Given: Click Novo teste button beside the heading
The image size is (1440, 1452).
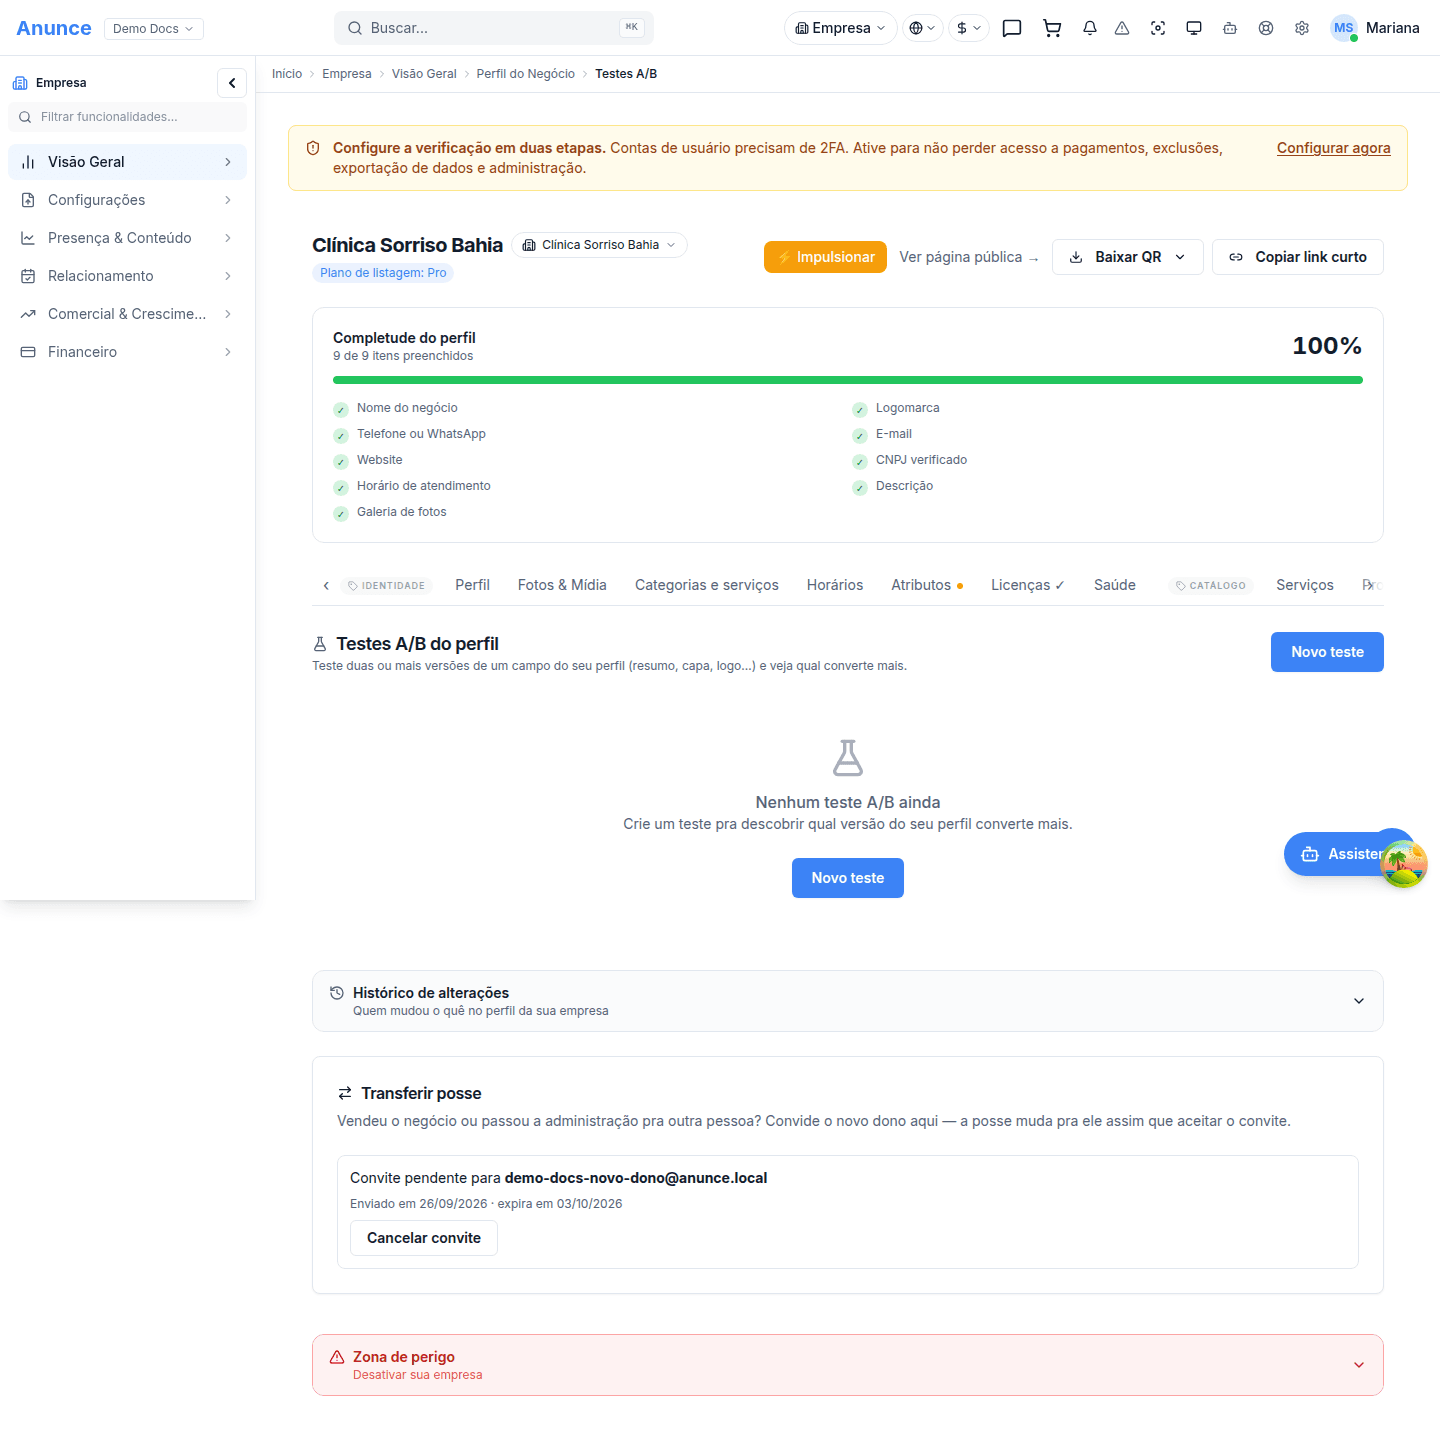Looking at the screenshot, I should (1327, 652).
